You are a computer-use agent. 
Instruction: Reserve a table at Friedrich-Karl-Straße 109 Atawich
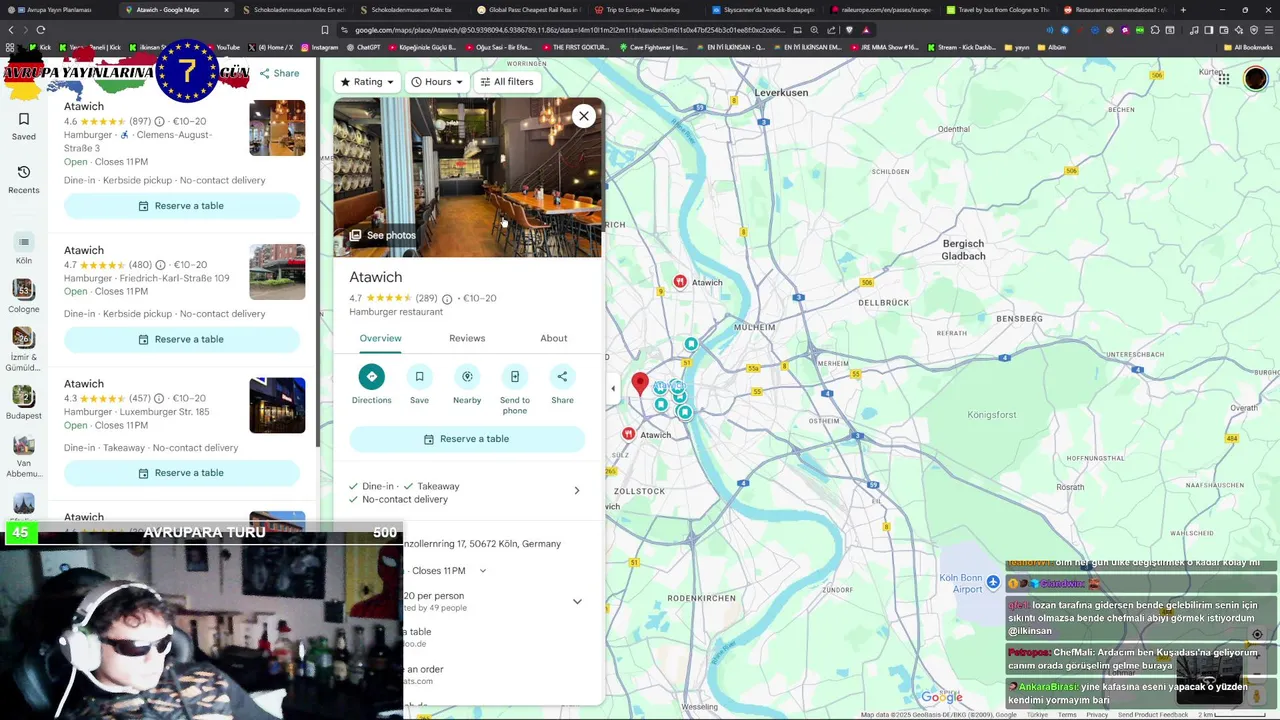(182, 339)
